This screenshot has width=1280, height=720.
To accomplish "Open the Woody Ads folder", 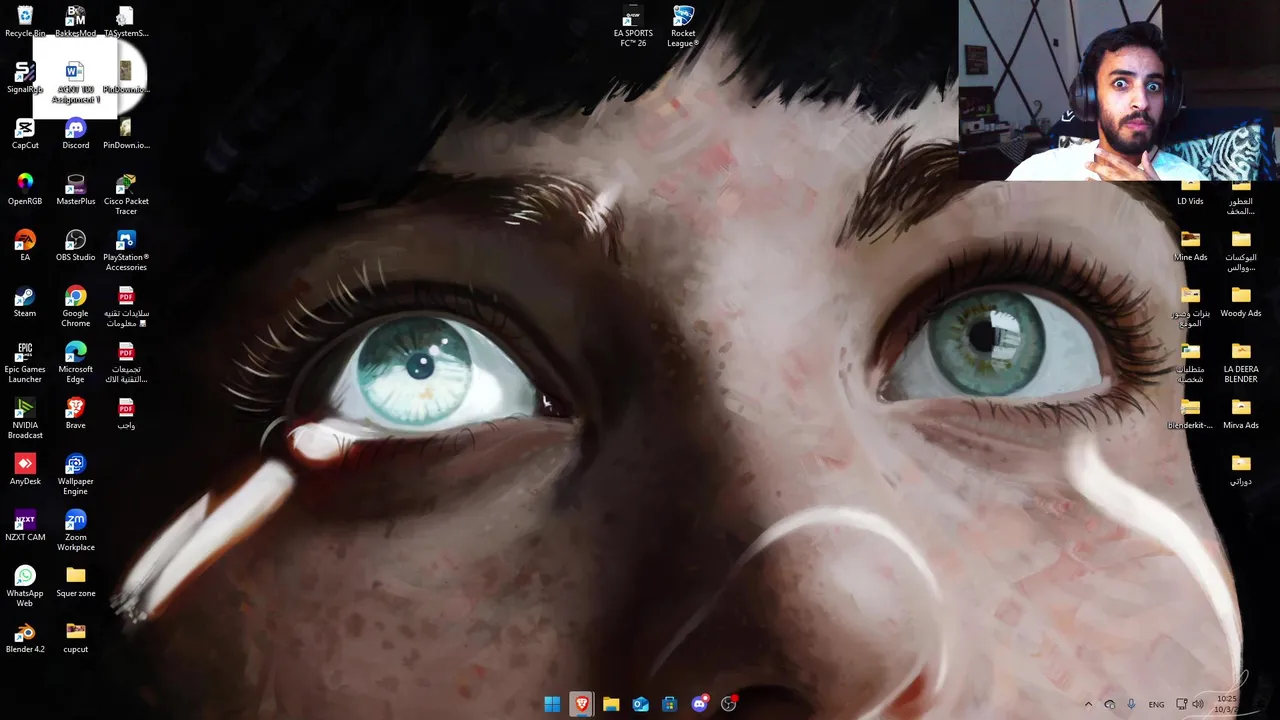I will pyautogui.click(x=1241, y=301).
